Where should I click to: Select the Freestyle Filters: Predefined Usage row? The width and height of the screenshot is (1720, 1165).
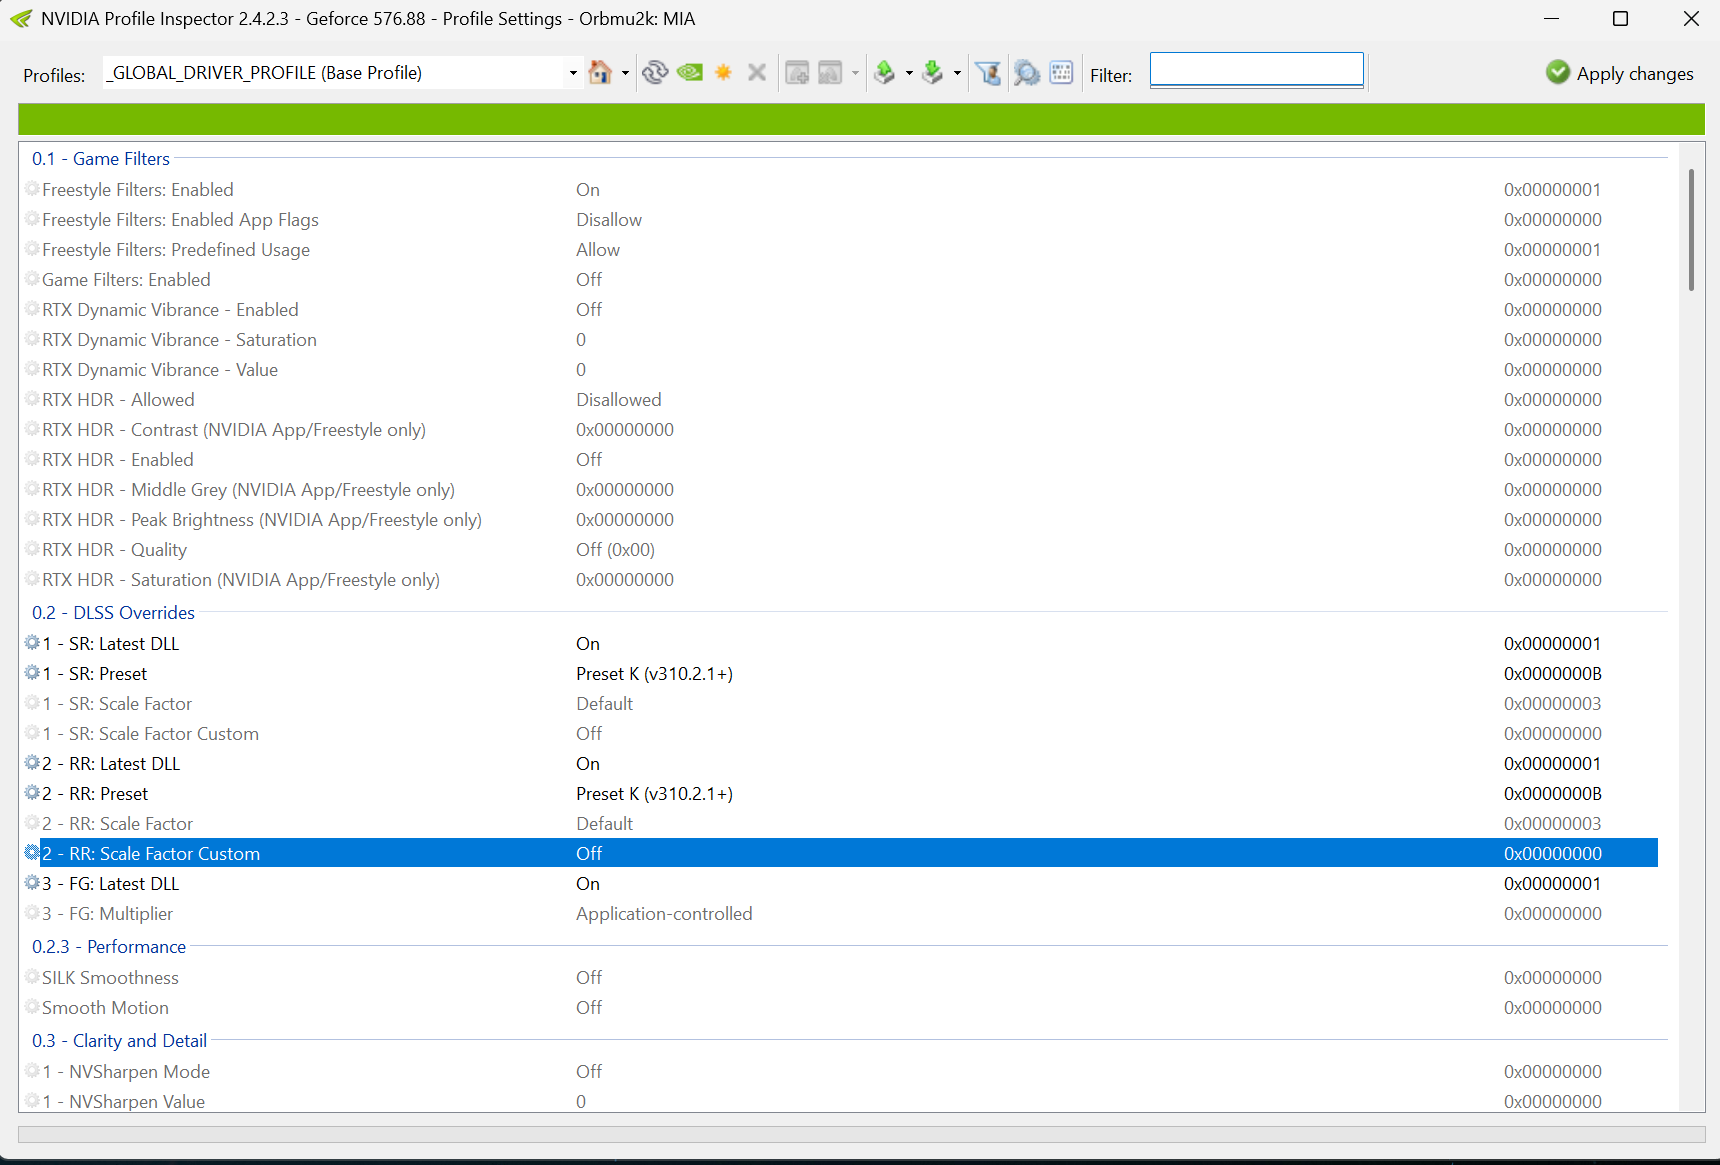coord(840,249)
